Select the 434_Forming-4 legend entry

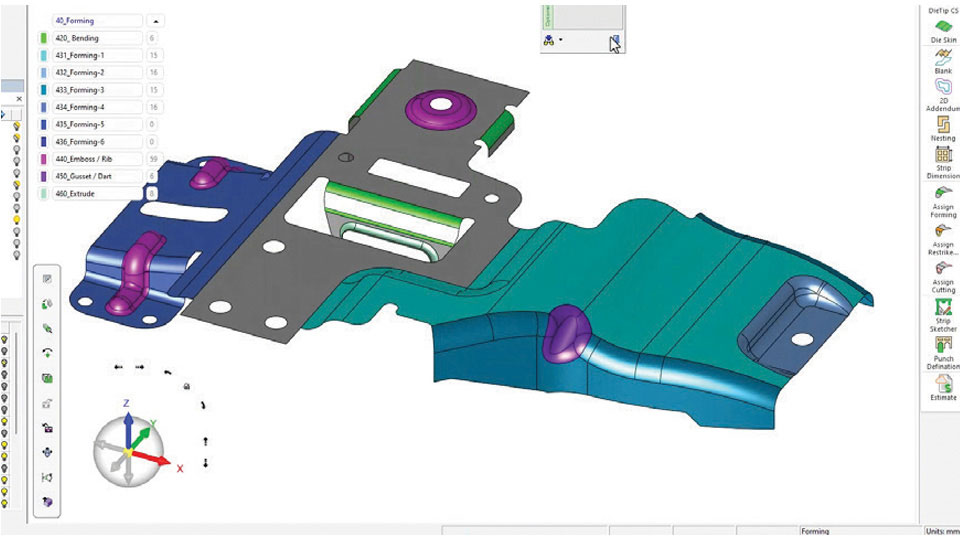pyautogui.click(x=97, y=107)
